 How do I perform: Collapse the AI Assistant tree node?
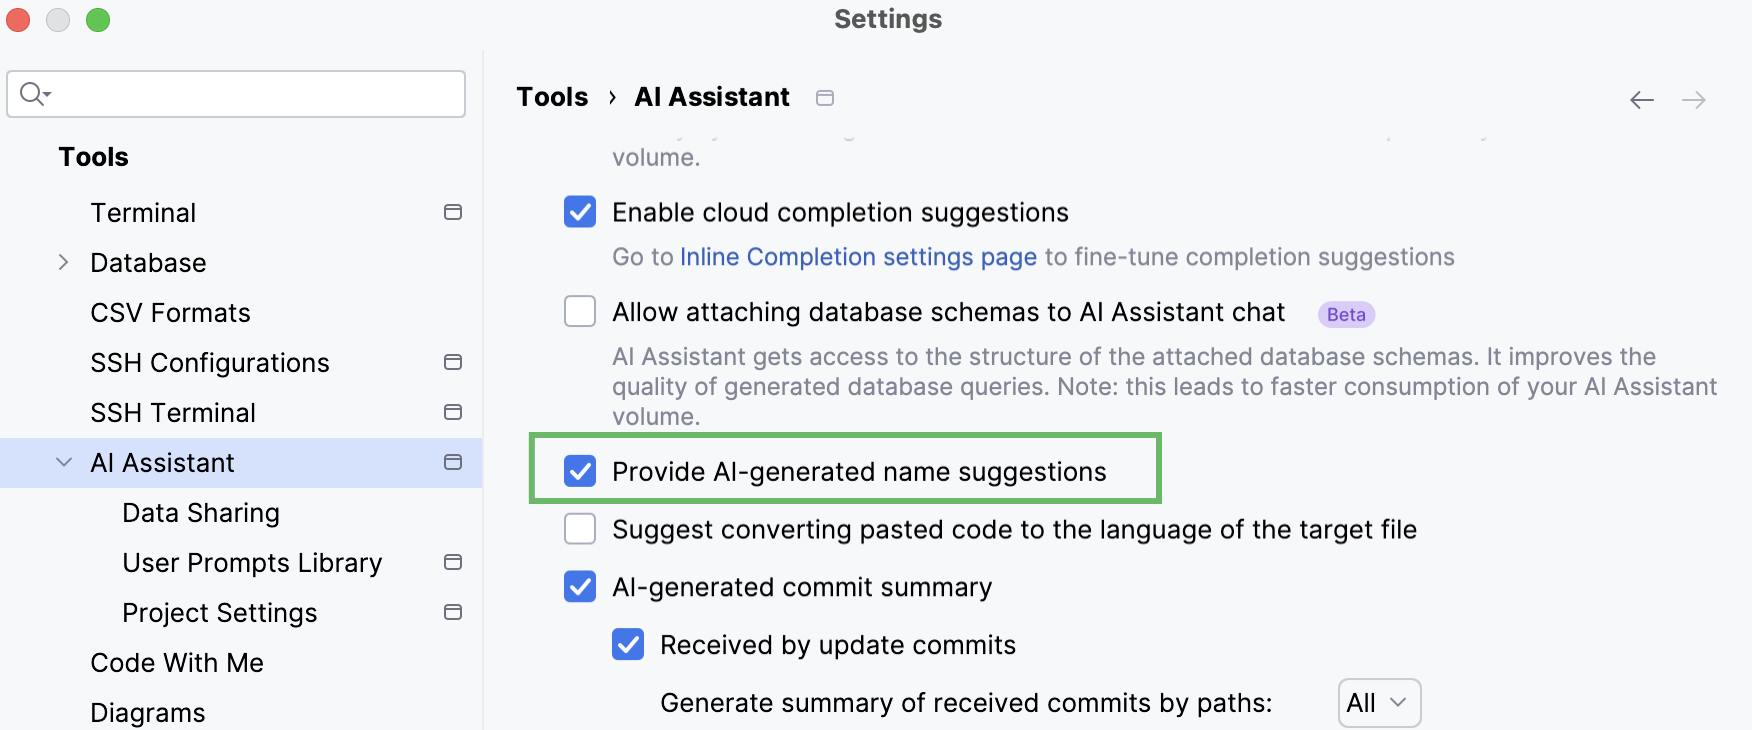tap(63, 462)
